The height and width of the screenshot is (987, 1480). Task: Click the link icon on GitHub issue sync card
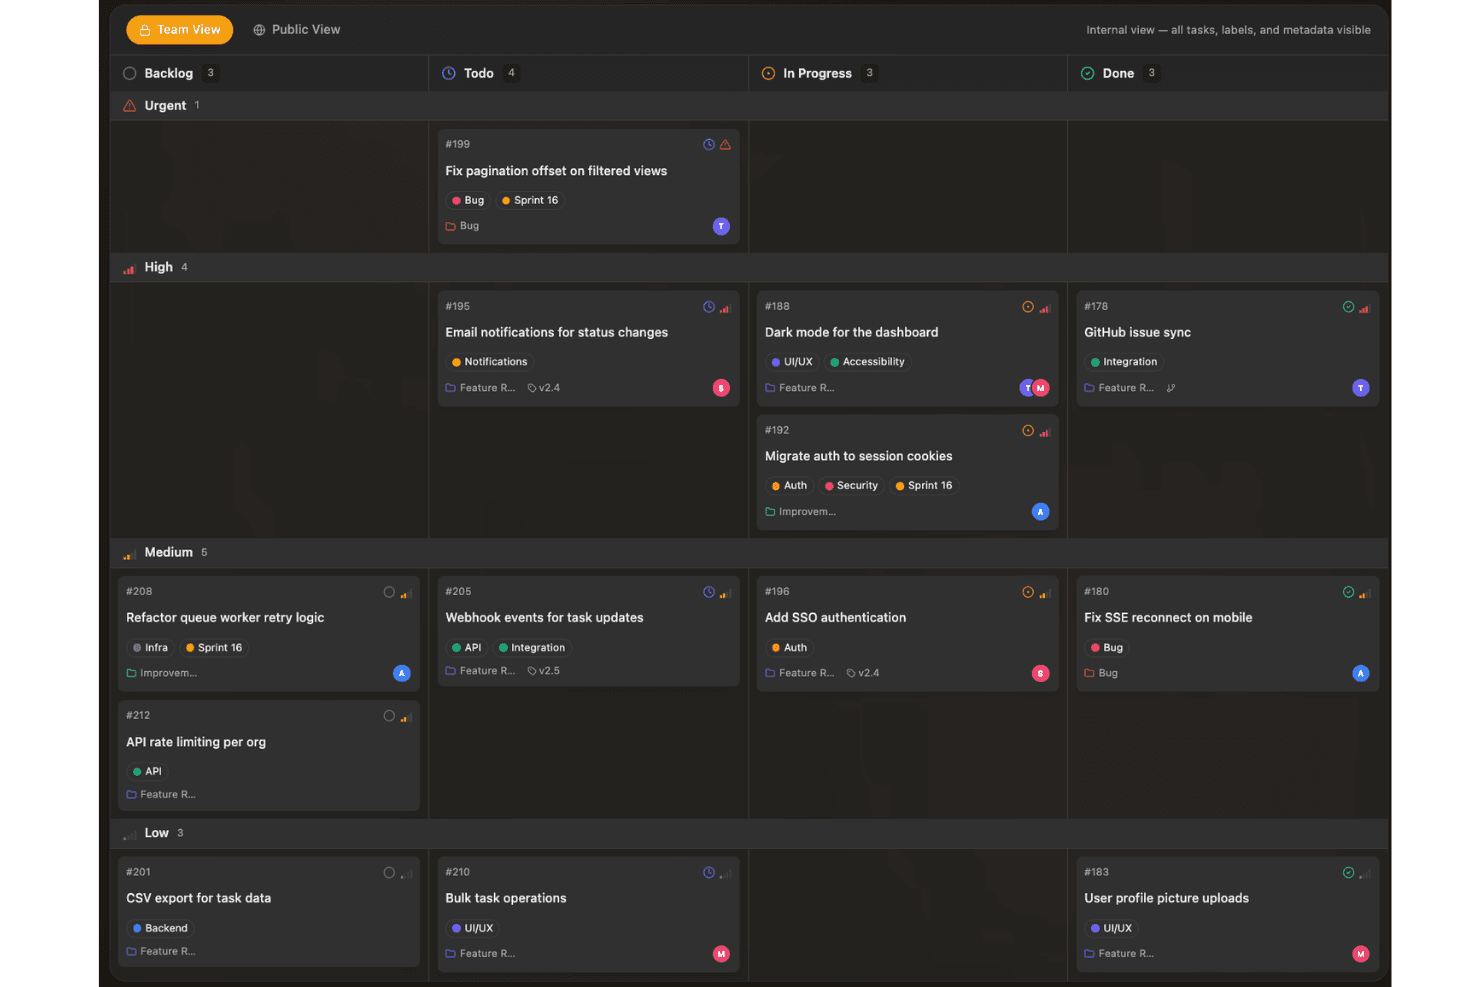(1171, 388)
